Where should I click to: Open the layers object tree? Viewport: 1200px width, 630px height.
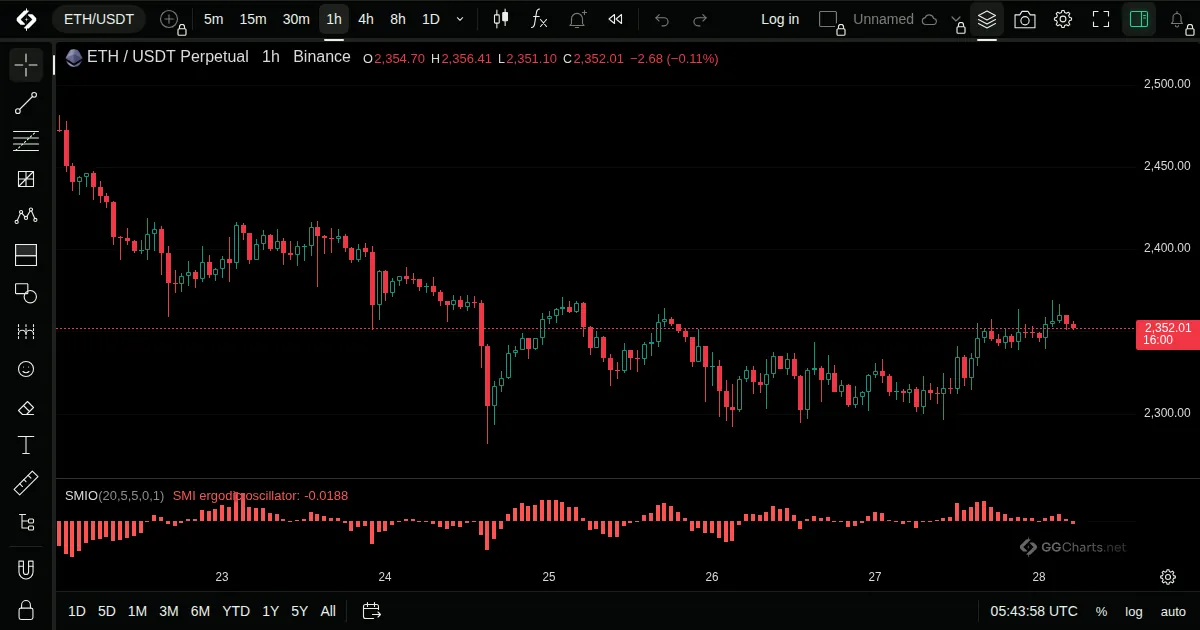(x=987, y=19)
